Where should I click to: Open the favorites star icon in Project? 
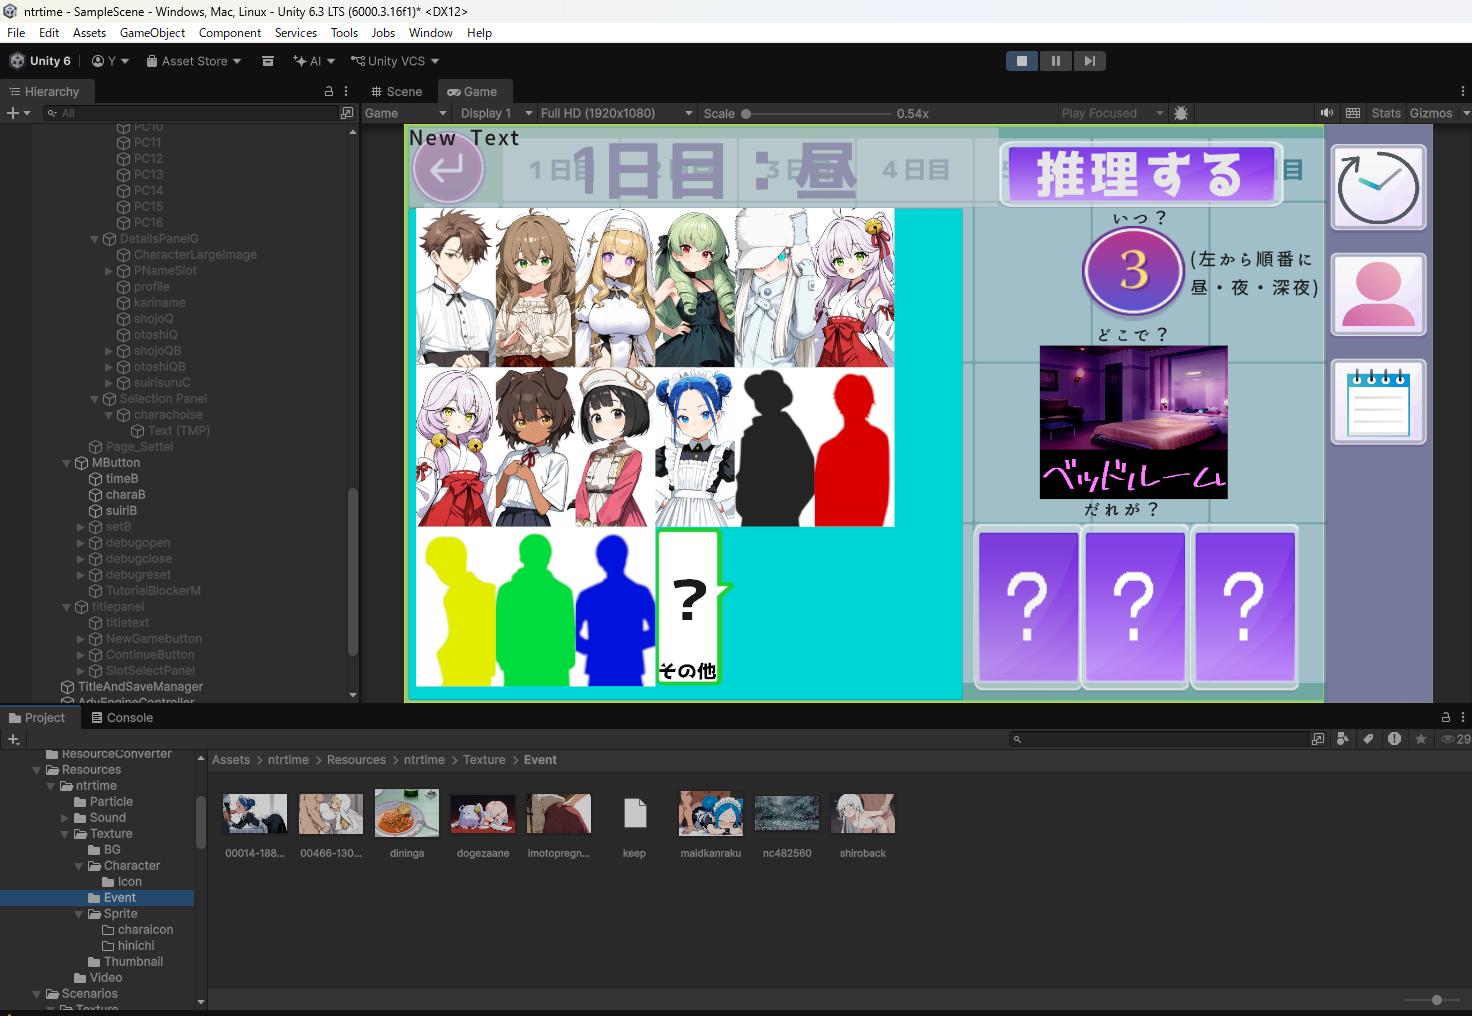coord(1420,739)
